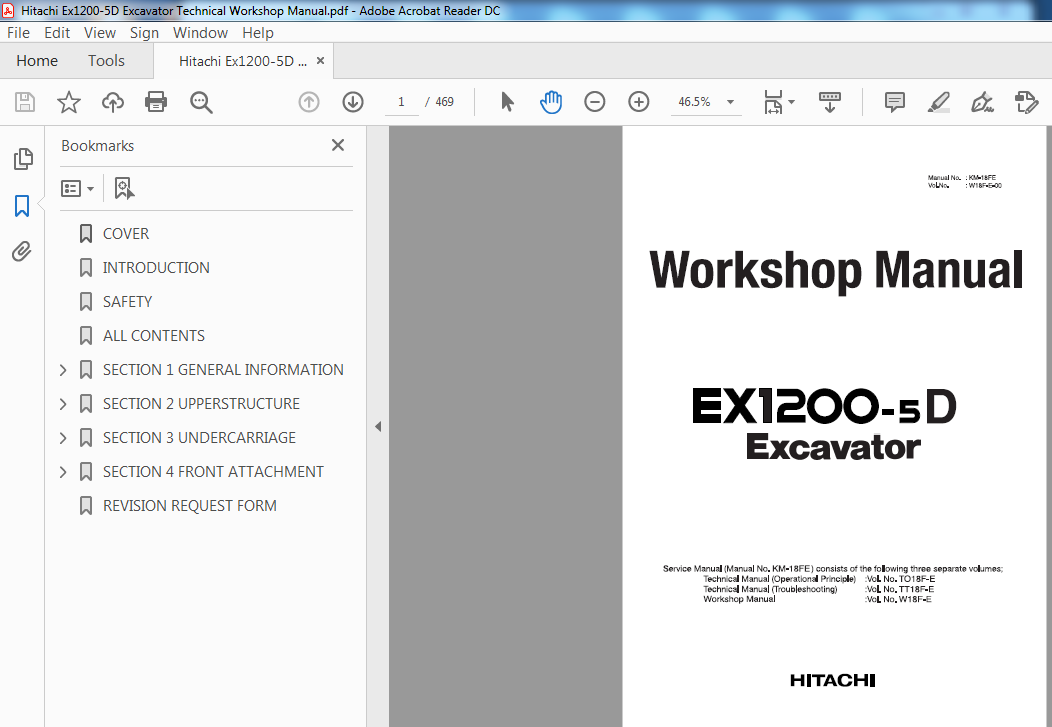This screenshot has height=727, width=1052.
Task: Click the fit page width icon
Action: (x=773, y=102)
